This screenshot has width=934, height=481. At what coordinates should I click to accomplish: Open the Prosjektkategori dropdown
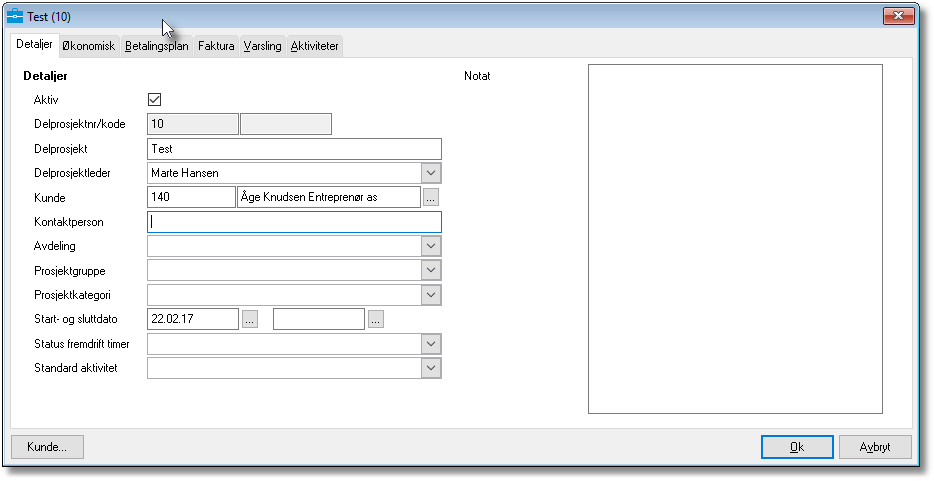(x=431, y=295)
